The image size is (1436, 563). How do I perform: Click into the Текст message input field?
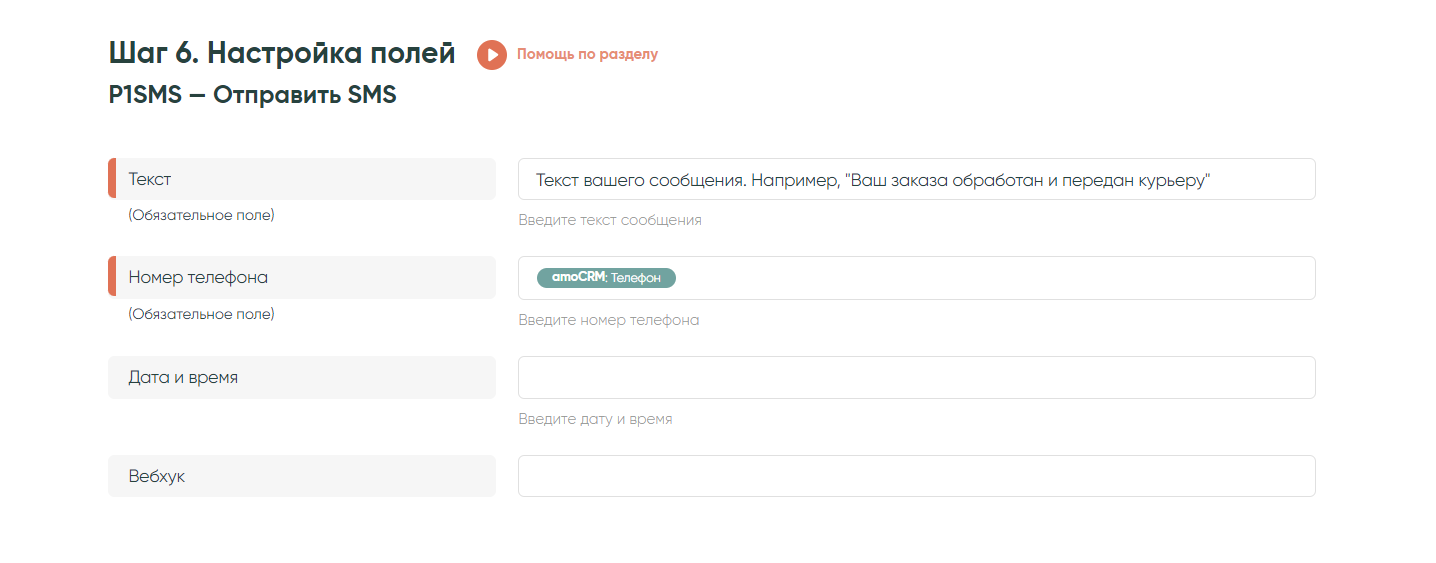point(915,179)
